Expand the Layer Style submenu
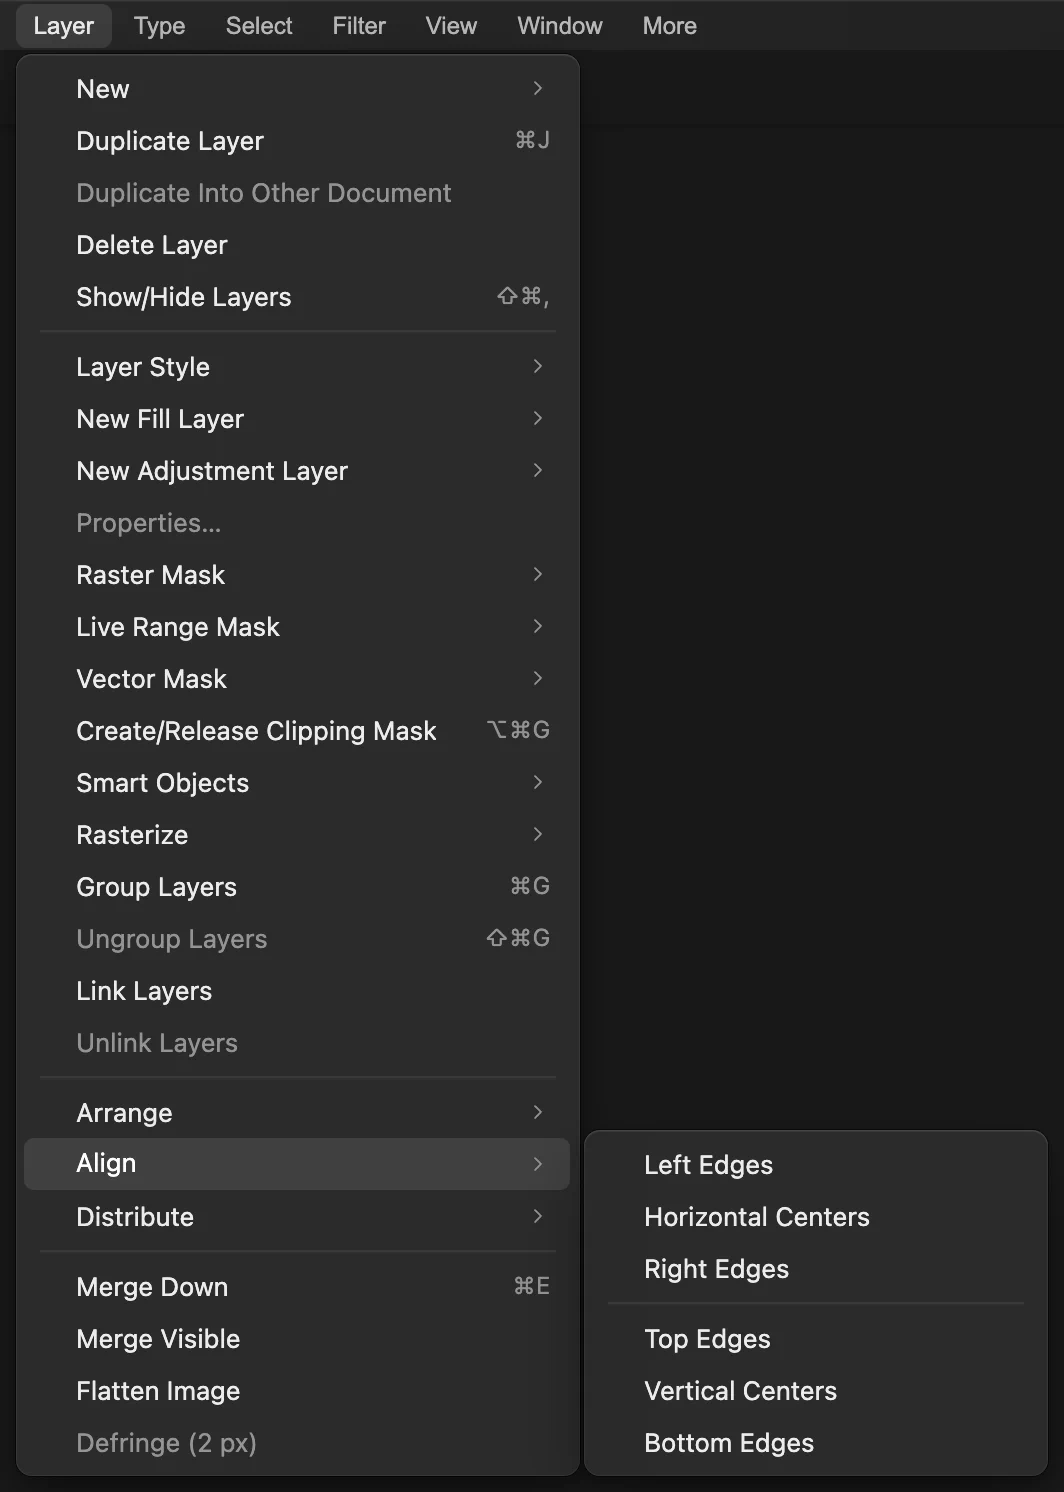1064x1492 pixels. [297, 367]
